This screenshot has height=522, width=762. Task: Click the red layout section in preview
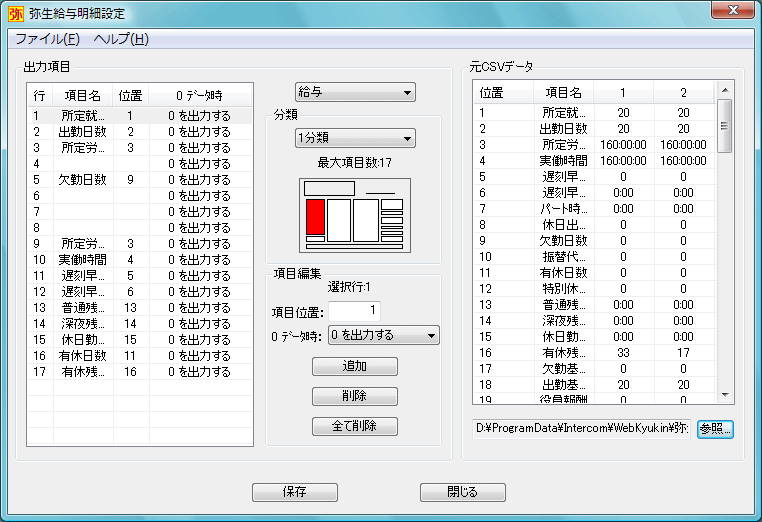[x=315, y=217]
